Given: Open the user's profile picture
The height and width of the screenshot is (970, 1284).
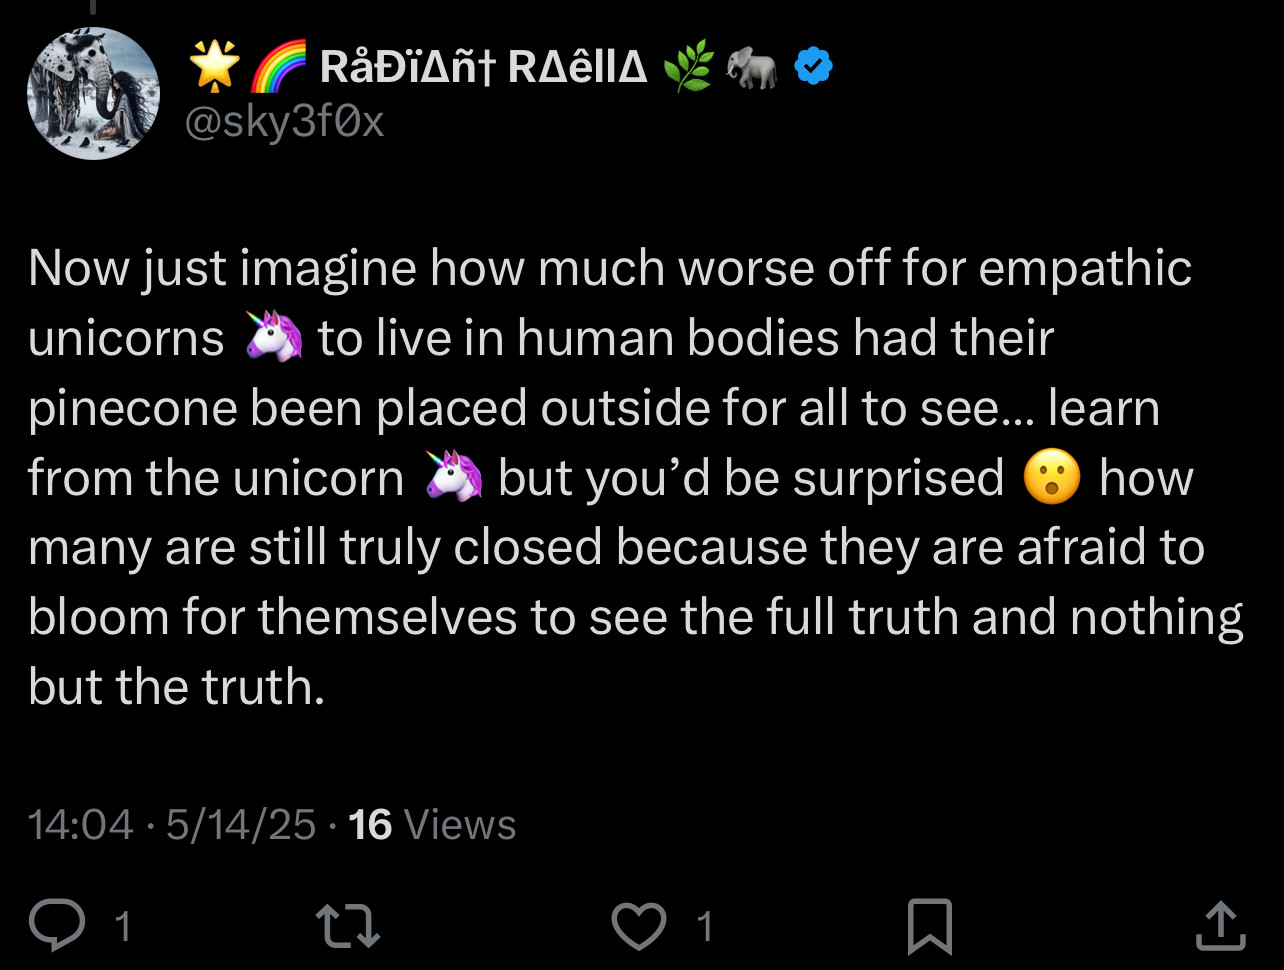Looking at the screenshot, I should (94, 93).
